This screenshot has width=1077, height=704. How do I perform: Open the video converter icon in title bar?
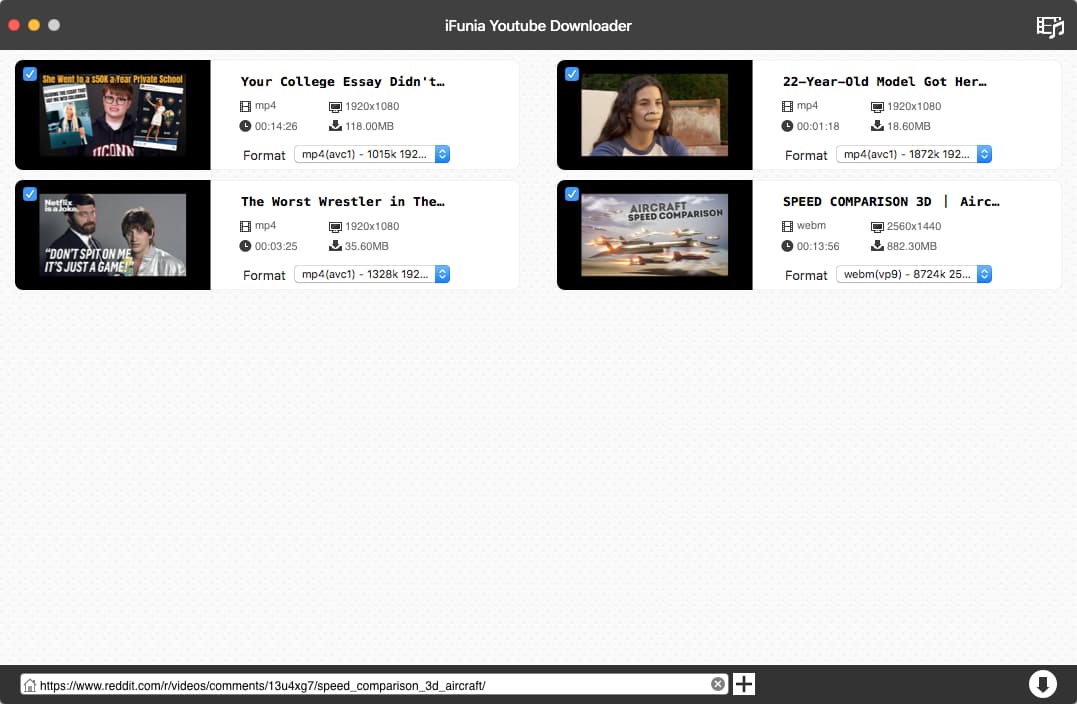(x=1049, y=26)
